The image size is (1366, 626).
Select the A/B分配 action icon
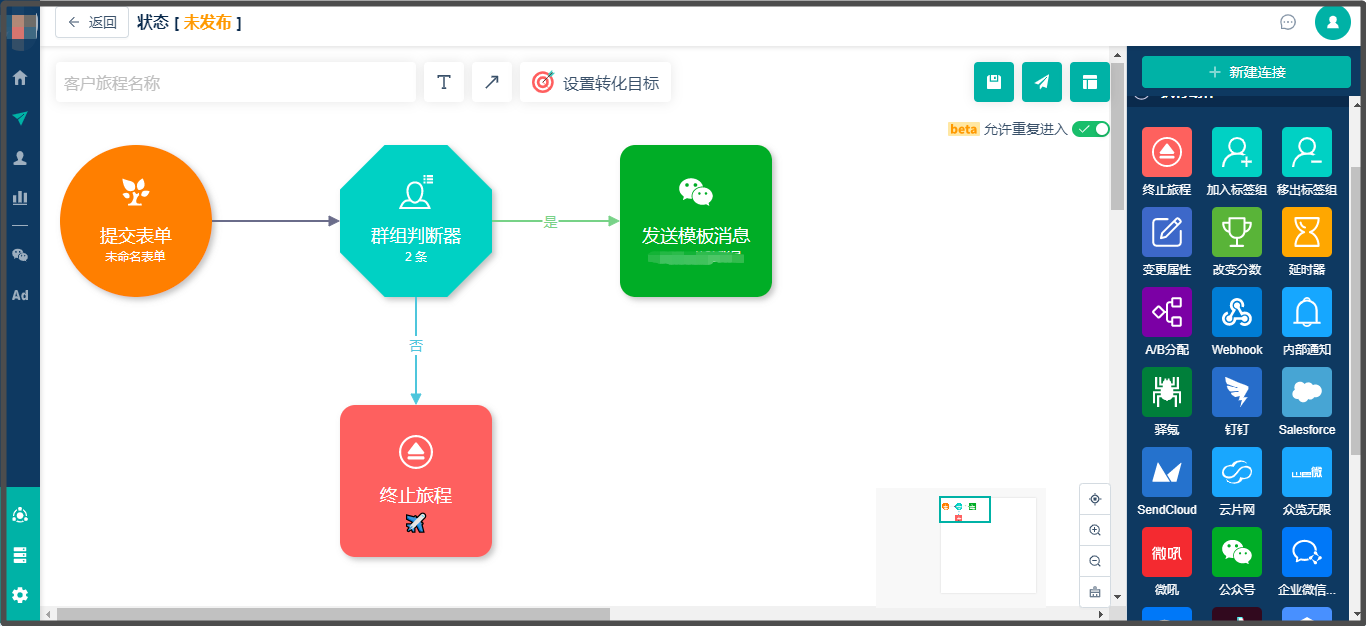point(1166,312)
